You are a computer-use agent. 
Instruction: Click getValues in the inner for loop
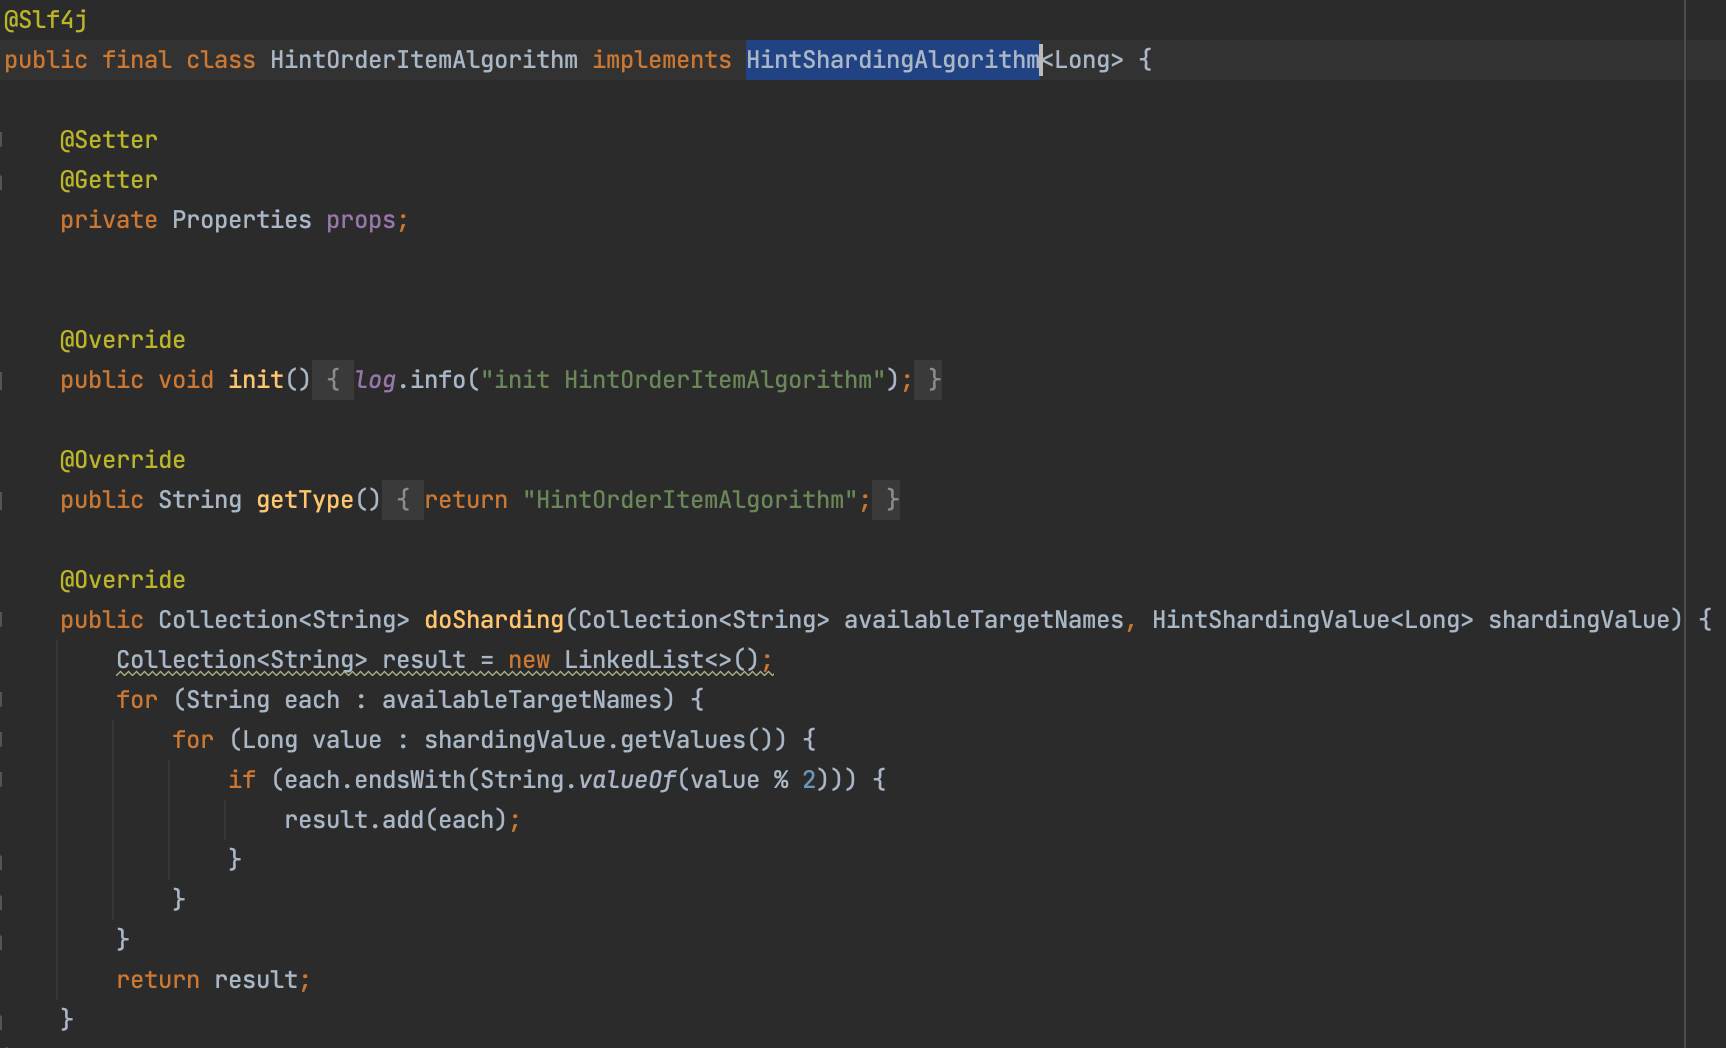pos(683,740)
